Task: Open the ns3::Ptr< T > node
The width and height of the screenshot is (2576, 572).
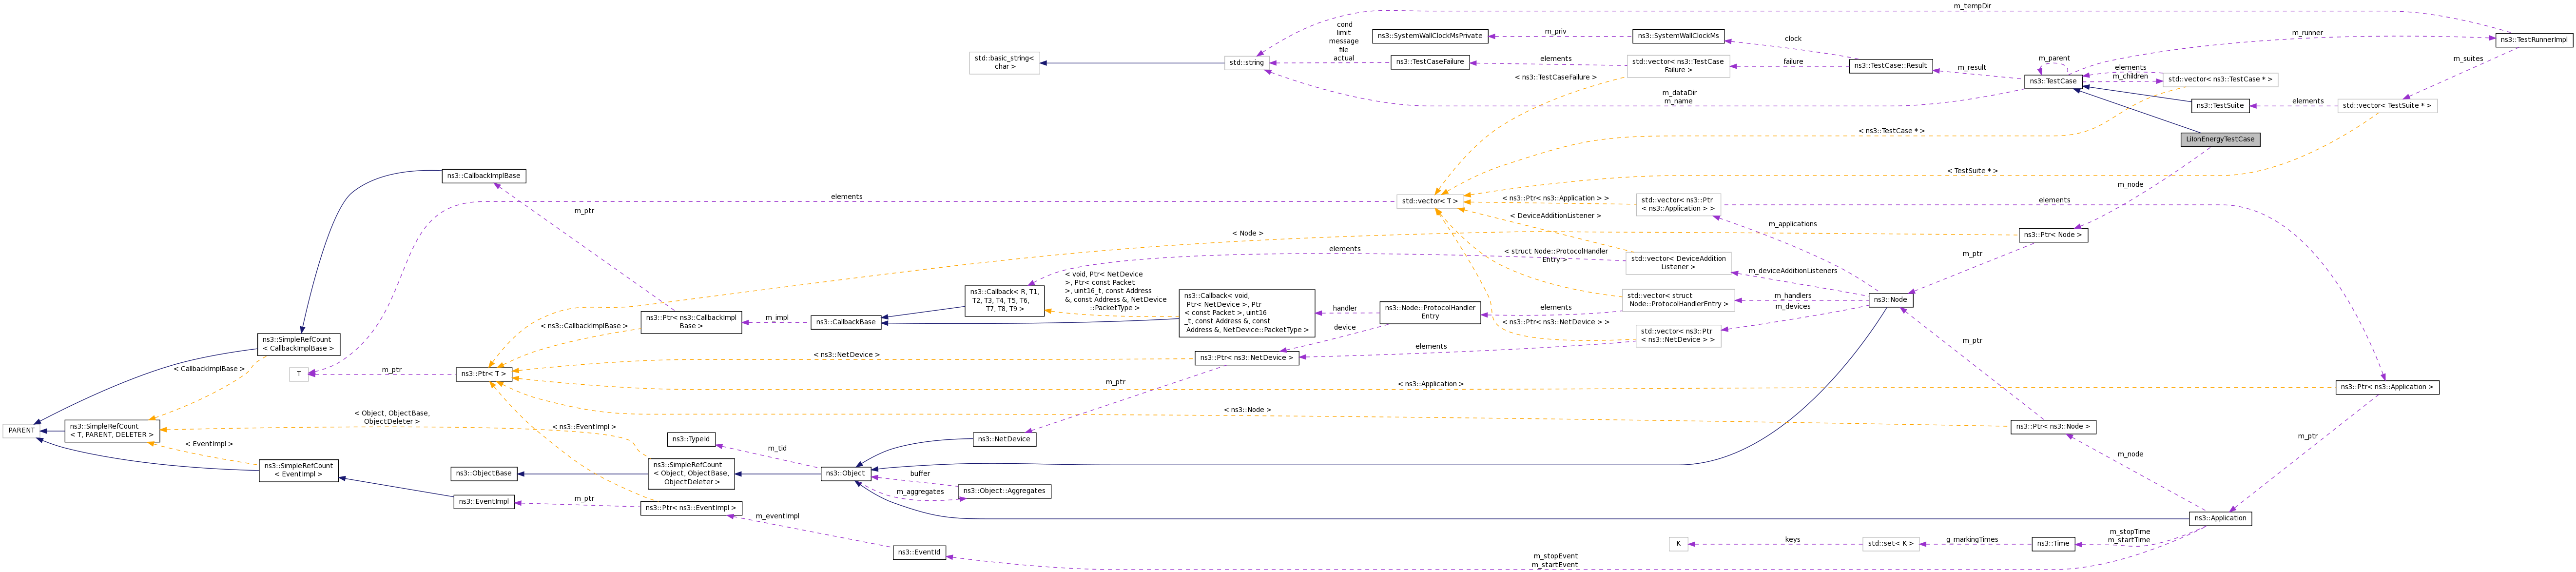Action: click(x=484, y=374)
